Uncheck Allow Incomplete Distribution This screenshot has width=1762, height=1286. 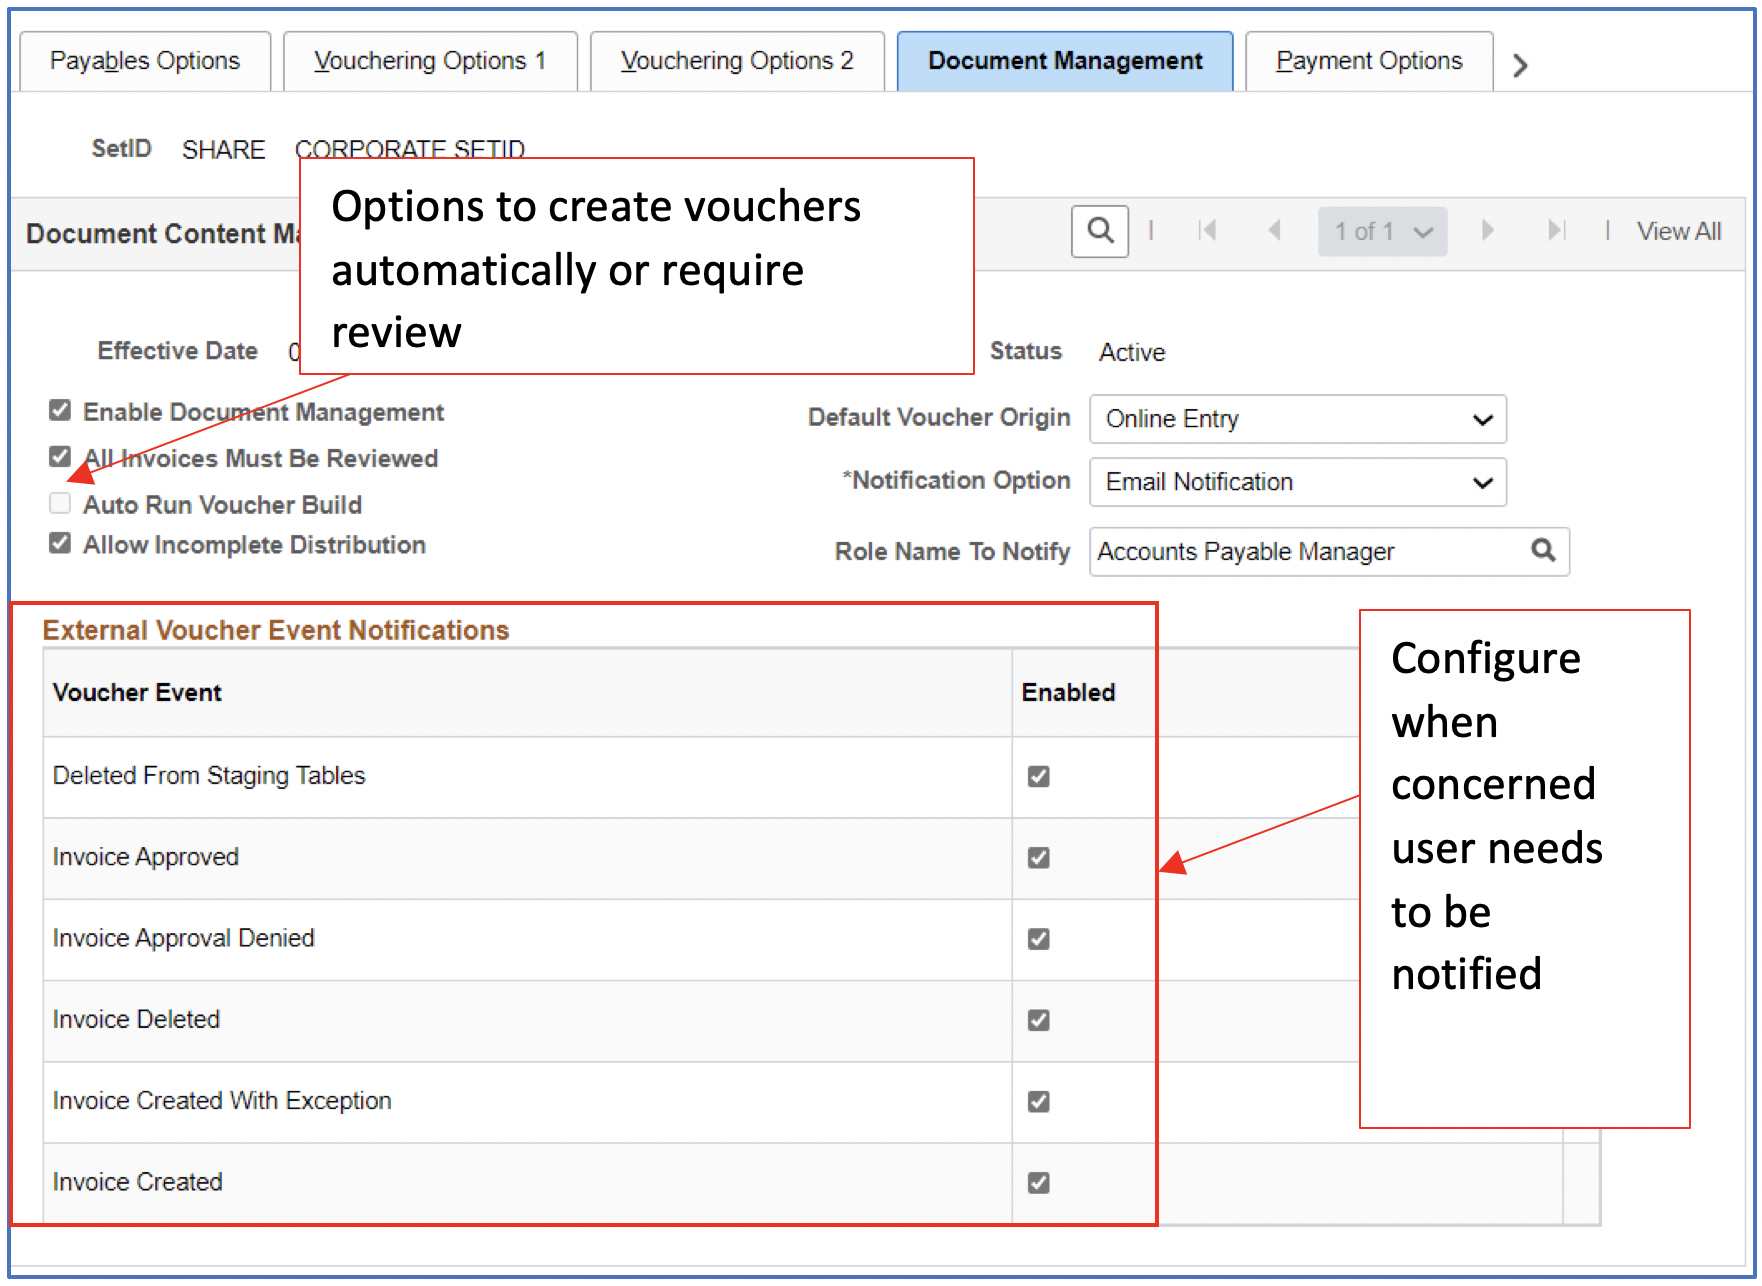[60, 544]
